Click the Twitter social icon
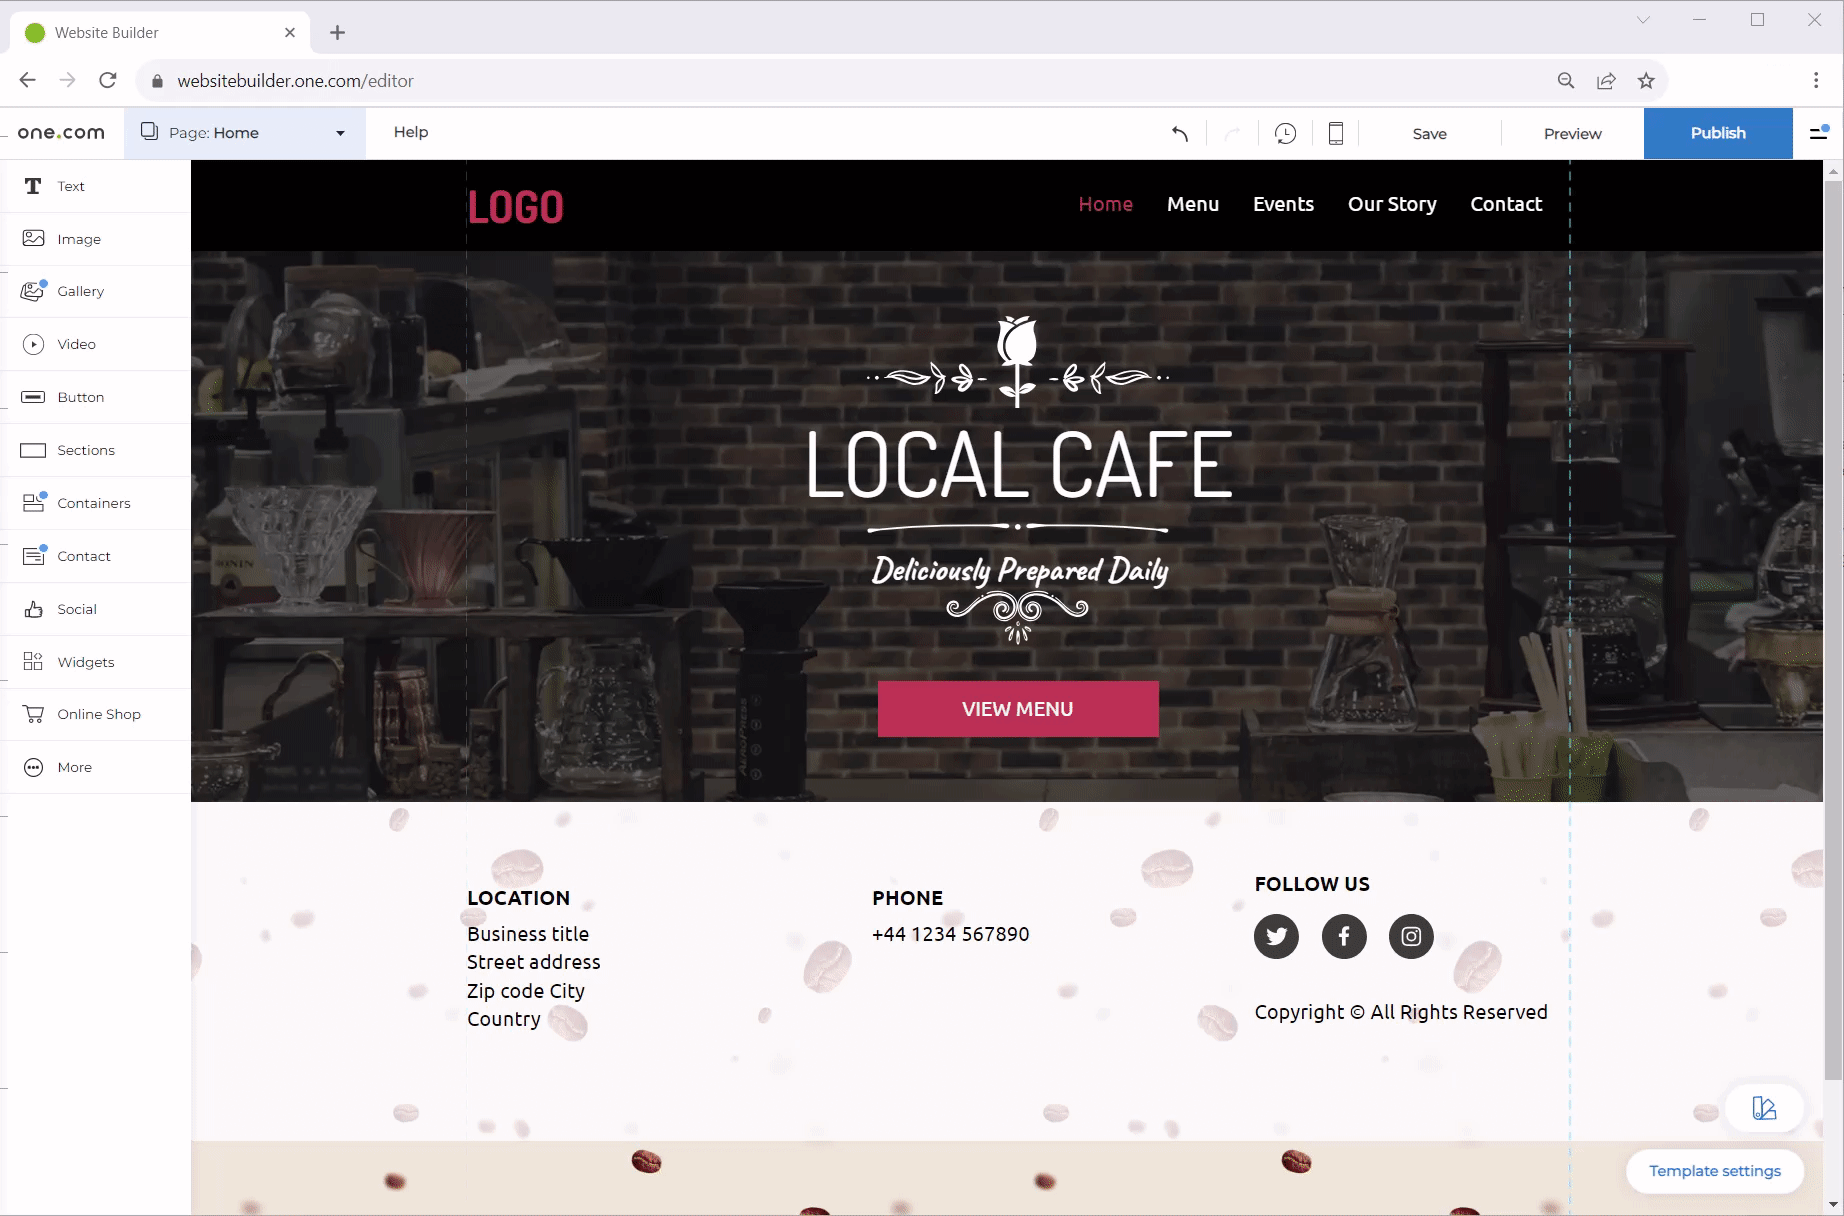1844x1216 pixels. click(x=1276, y=937)
